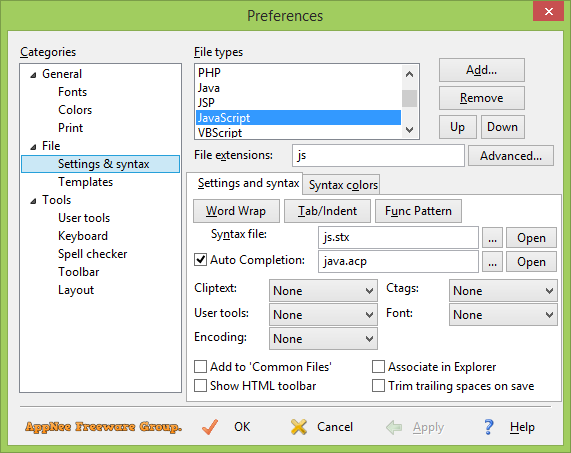This screenshot has height=453, width=571.
Task: Click the orange checkmark OK icon
Action: tap(210, 427)
